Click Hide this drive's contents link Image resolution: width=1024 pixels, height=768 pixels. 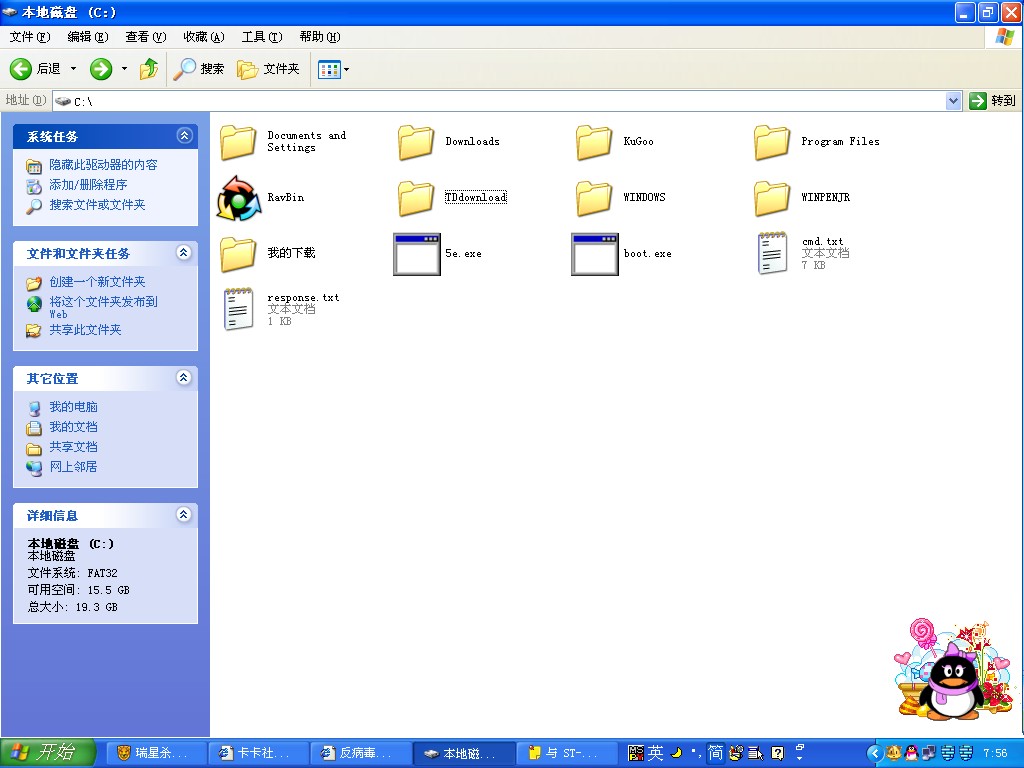point(103,165)
